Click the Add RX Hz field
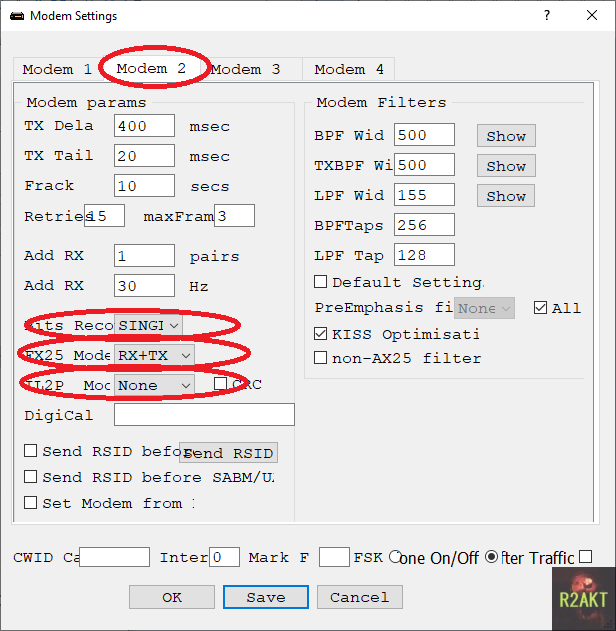 pos(144,286)
